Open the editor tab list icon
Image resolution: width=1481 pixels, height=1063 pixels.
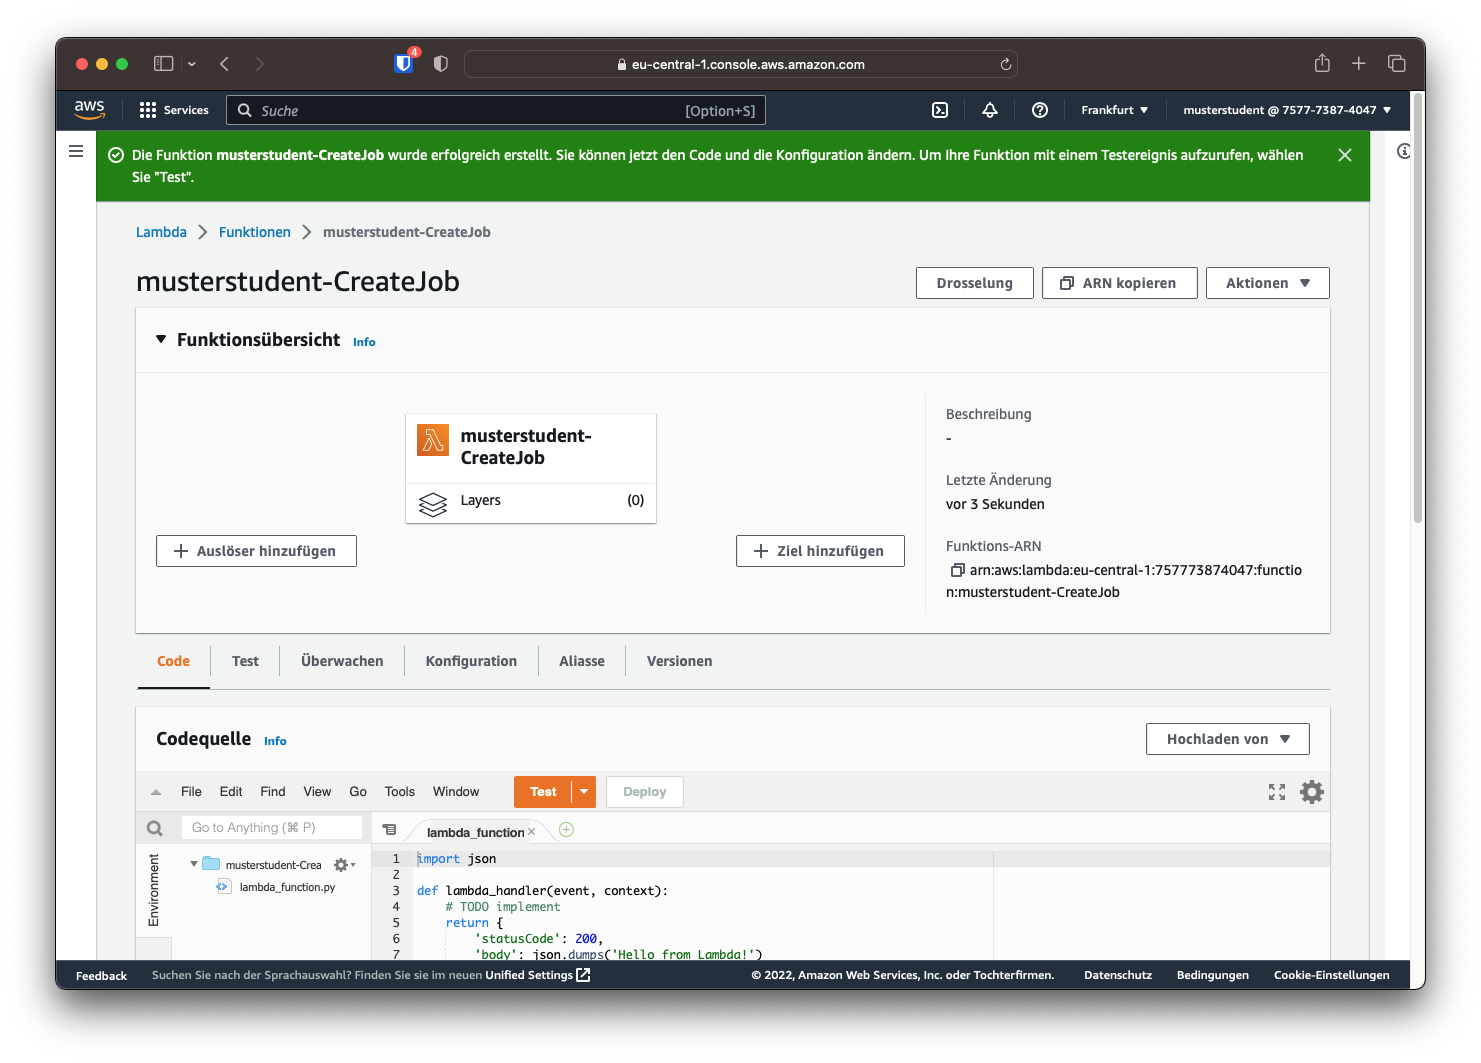click(389, 830)
